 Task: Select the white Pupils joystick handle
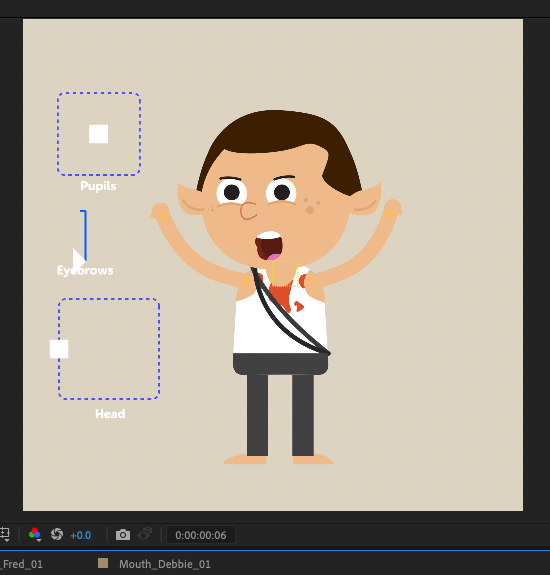[99, 134]
